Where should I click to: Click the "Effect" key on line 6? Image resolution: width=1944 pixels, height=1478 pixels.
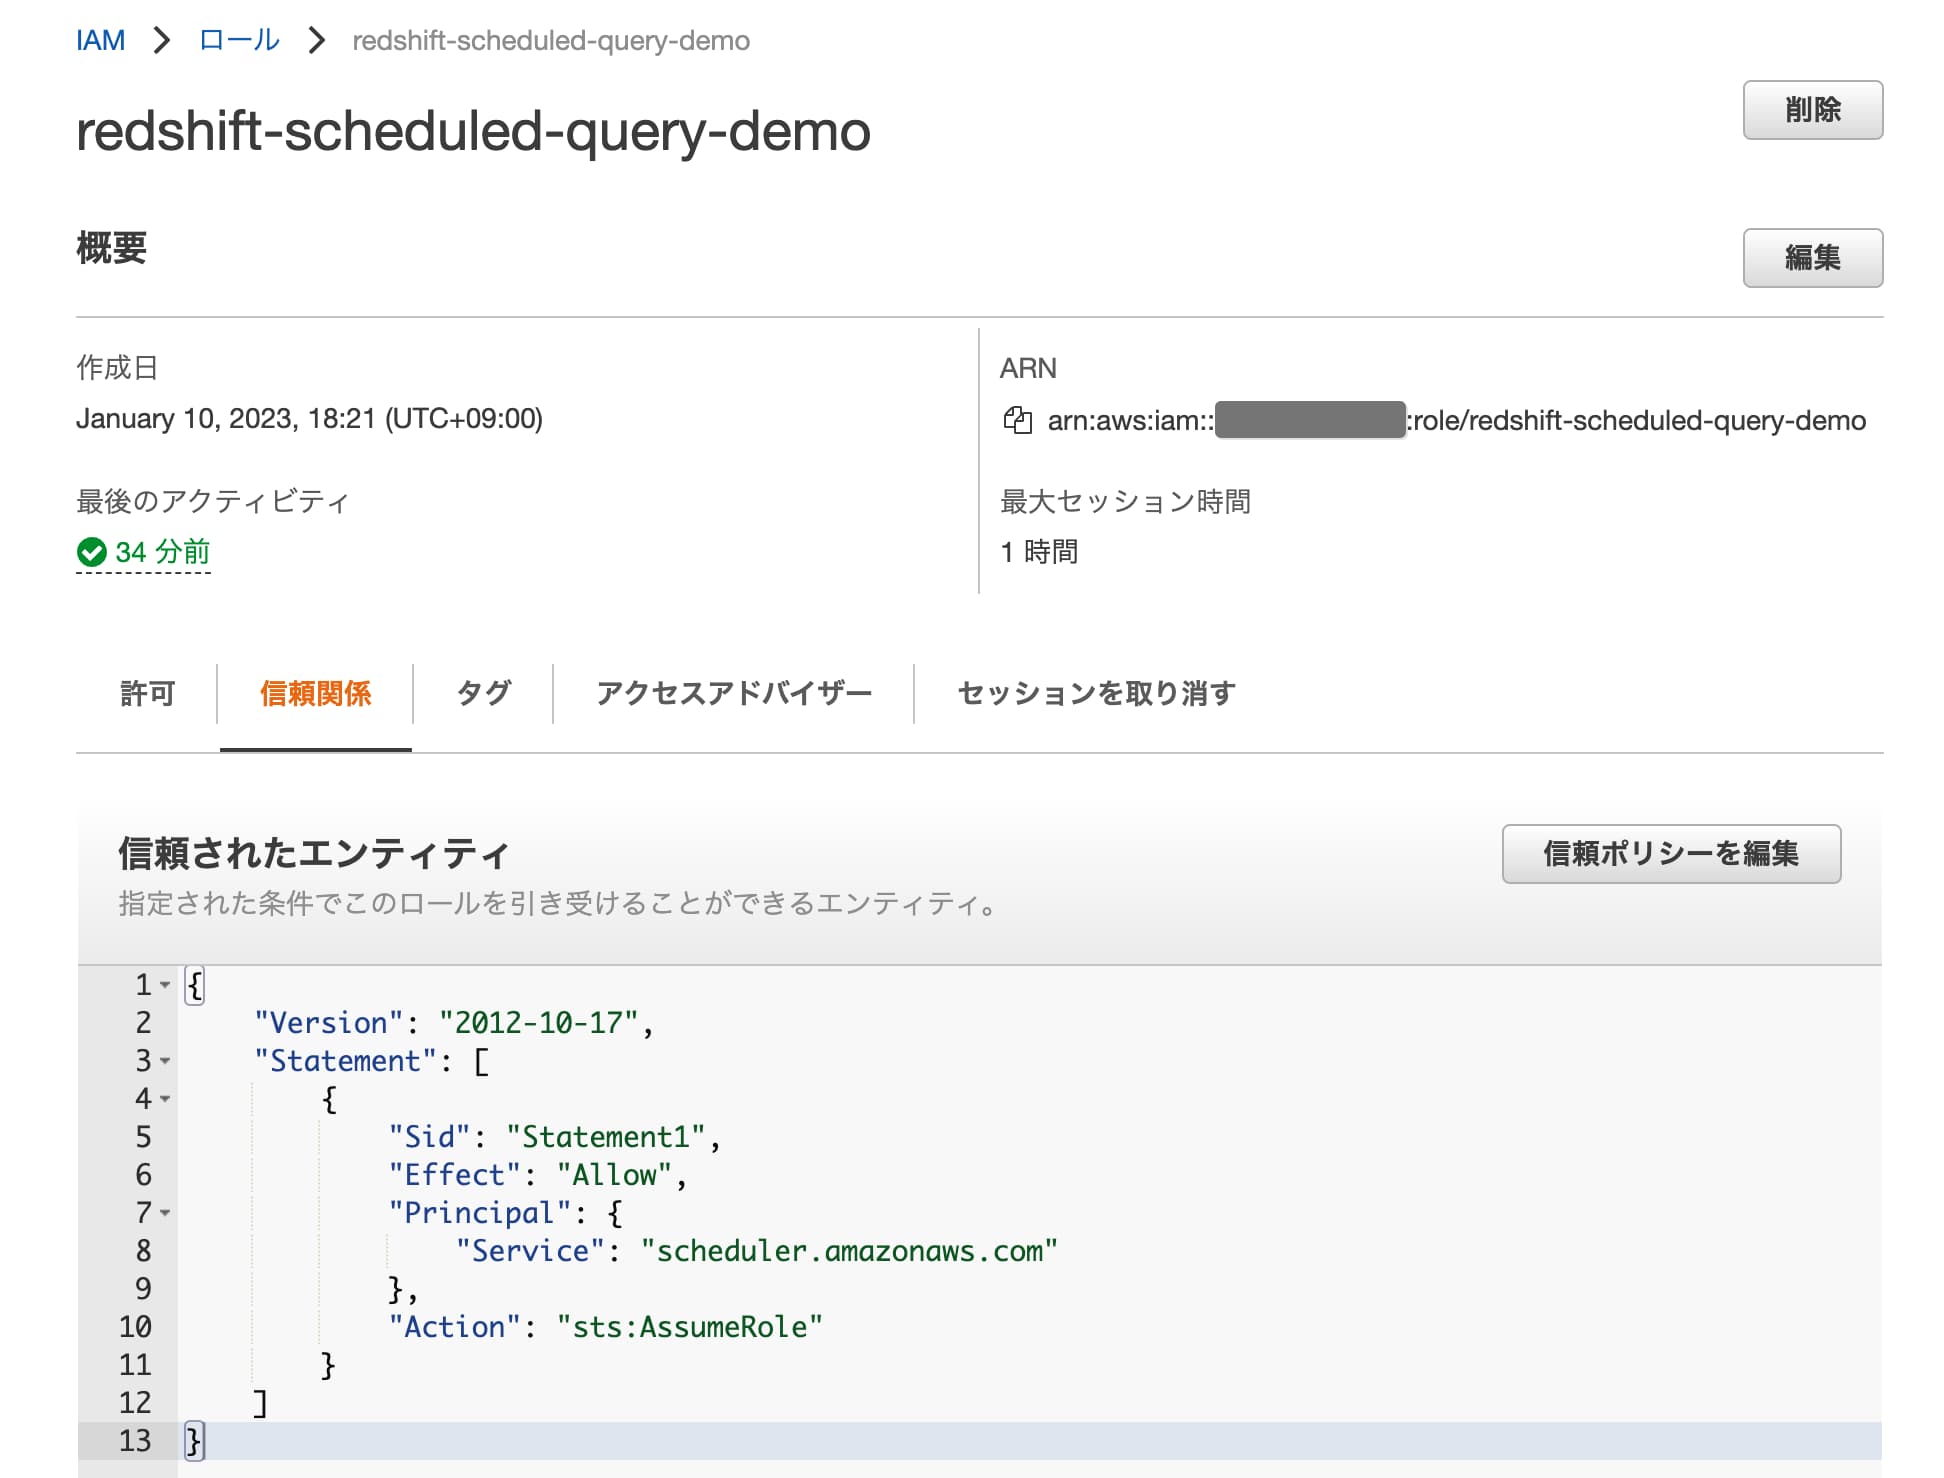[454, 1175]
